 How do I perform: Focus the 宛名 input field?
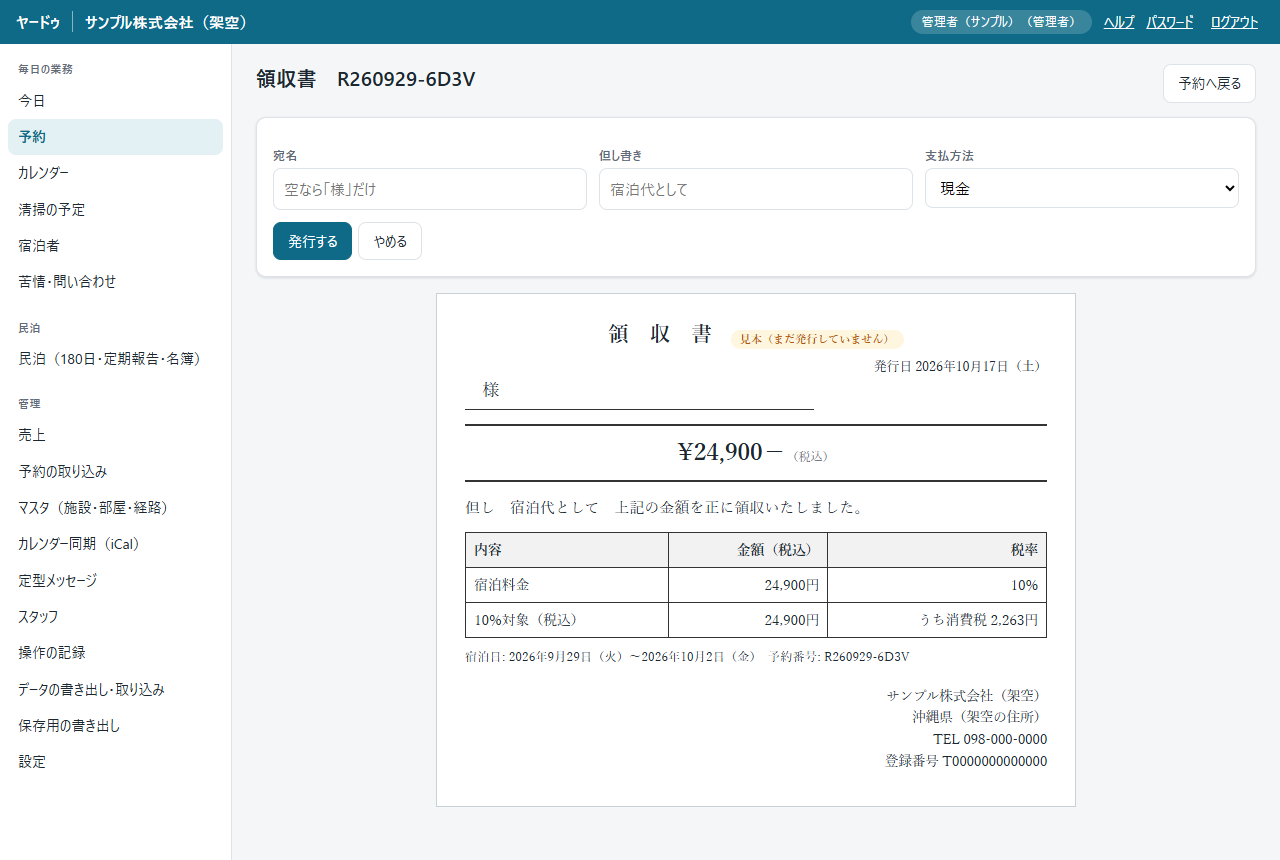(430, 189)
